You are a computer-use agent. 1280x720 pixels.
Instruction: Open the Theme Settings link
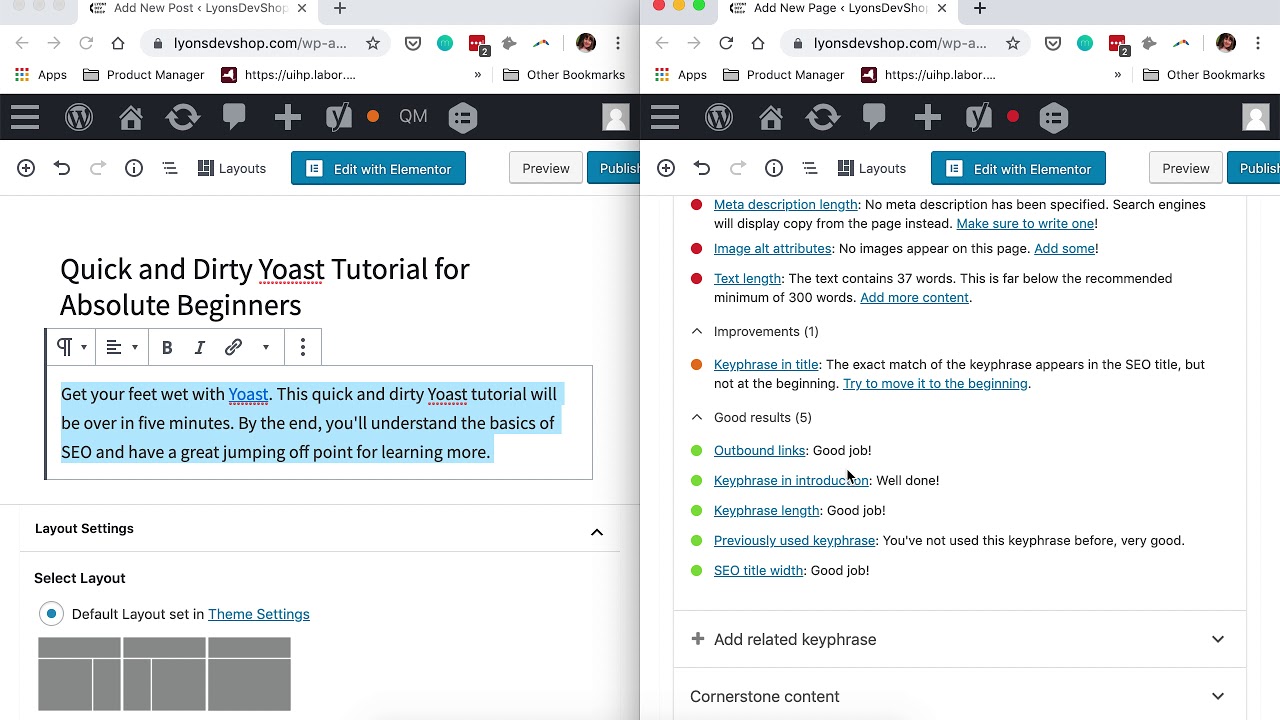click(259, 614)
